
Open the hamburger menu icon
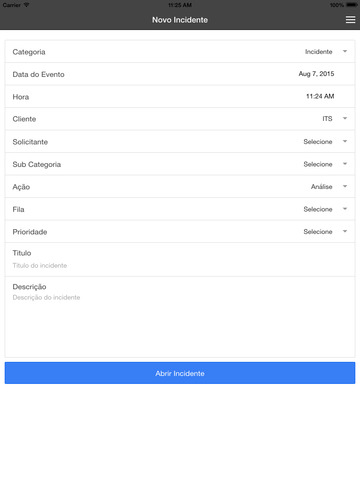[x=350, y=20]
